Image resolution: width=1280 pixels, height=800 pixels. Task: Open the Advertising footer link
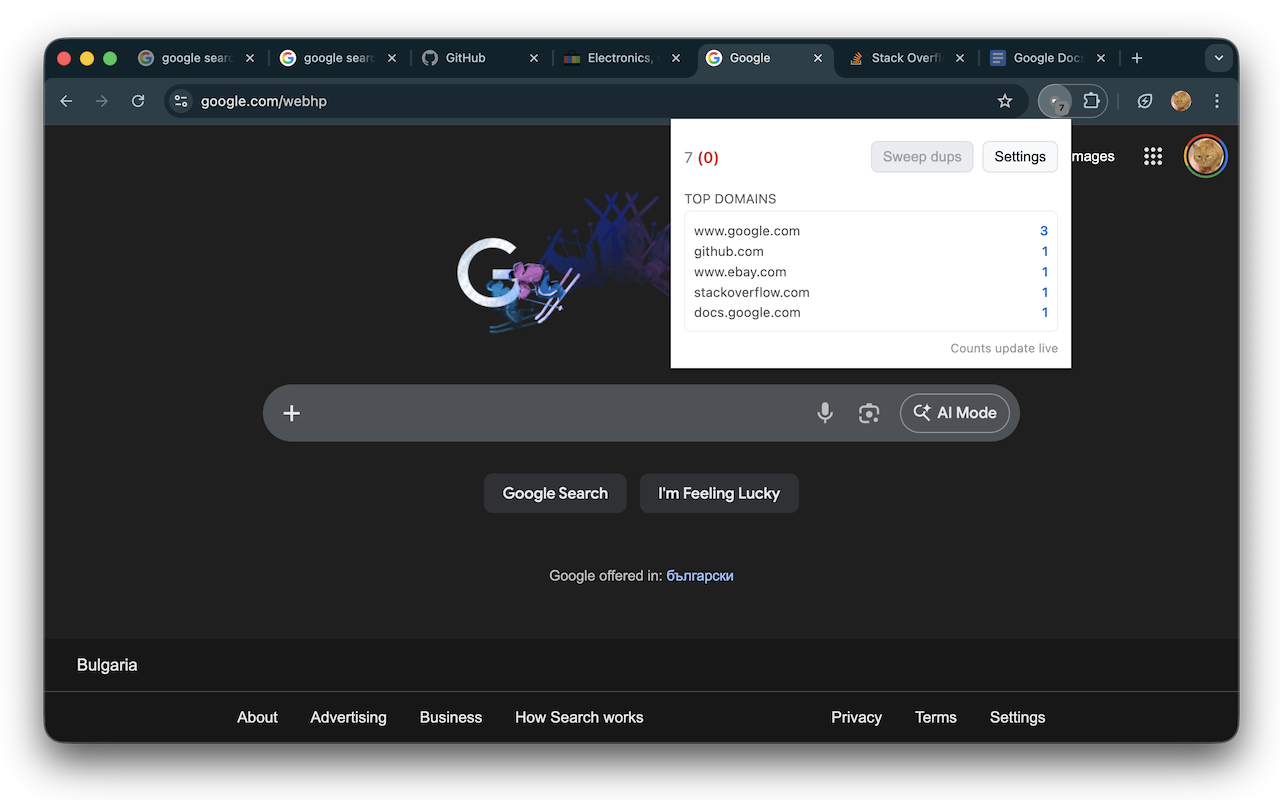(x=348, y=717)
